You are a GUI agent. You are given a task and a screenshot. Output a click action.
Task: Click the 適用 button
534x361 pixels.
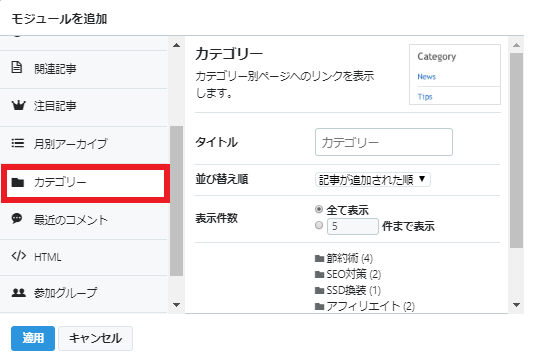(33, 338)
